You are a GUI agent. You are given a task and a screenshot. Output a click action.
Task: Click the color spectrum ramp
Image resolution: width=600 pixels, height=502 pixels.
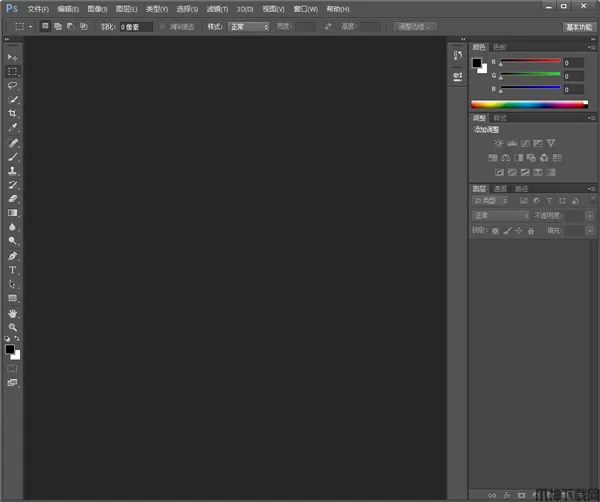coord(529,104)
